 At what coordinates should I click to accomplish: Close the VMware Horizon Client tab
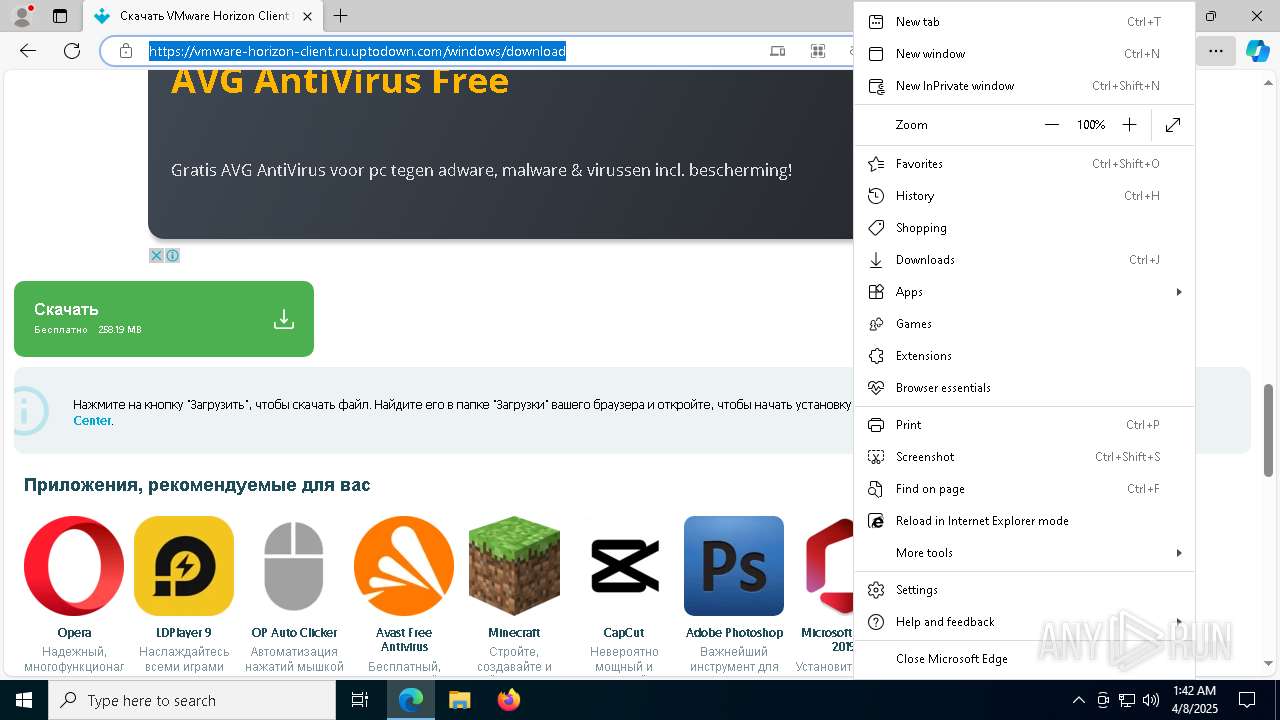[x=307, y=16]
